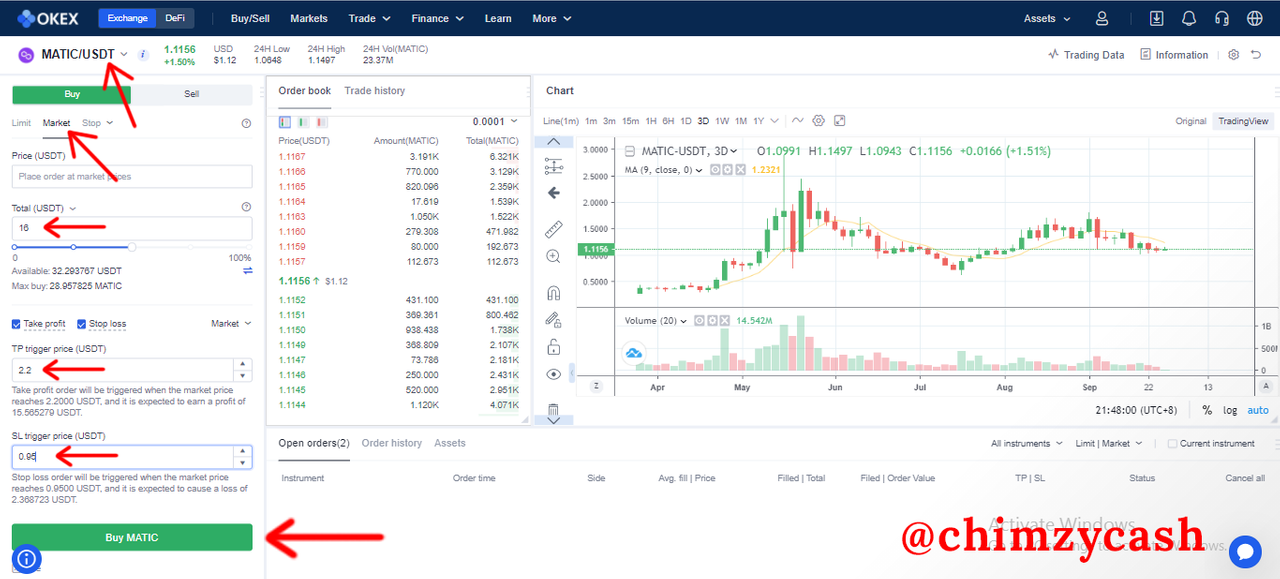1280x579 pixels.
Task: Open the headset support icon
Action: coord(1221,18)
